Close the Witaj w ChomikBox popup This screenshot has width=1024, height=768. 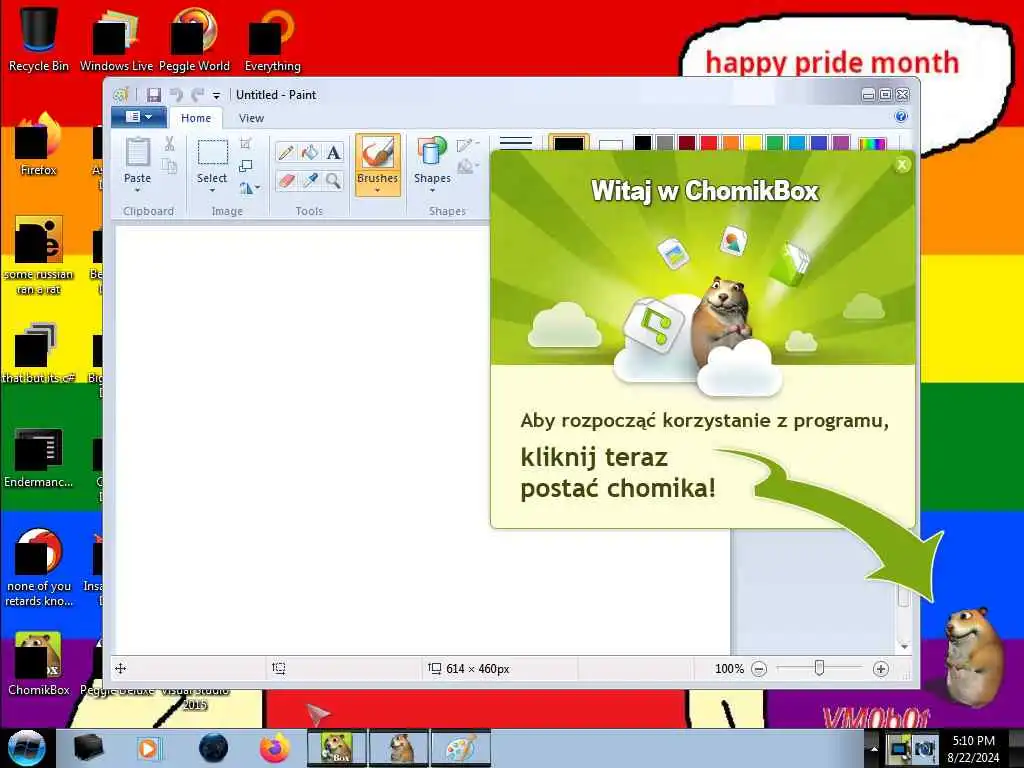tap(902, 165)
